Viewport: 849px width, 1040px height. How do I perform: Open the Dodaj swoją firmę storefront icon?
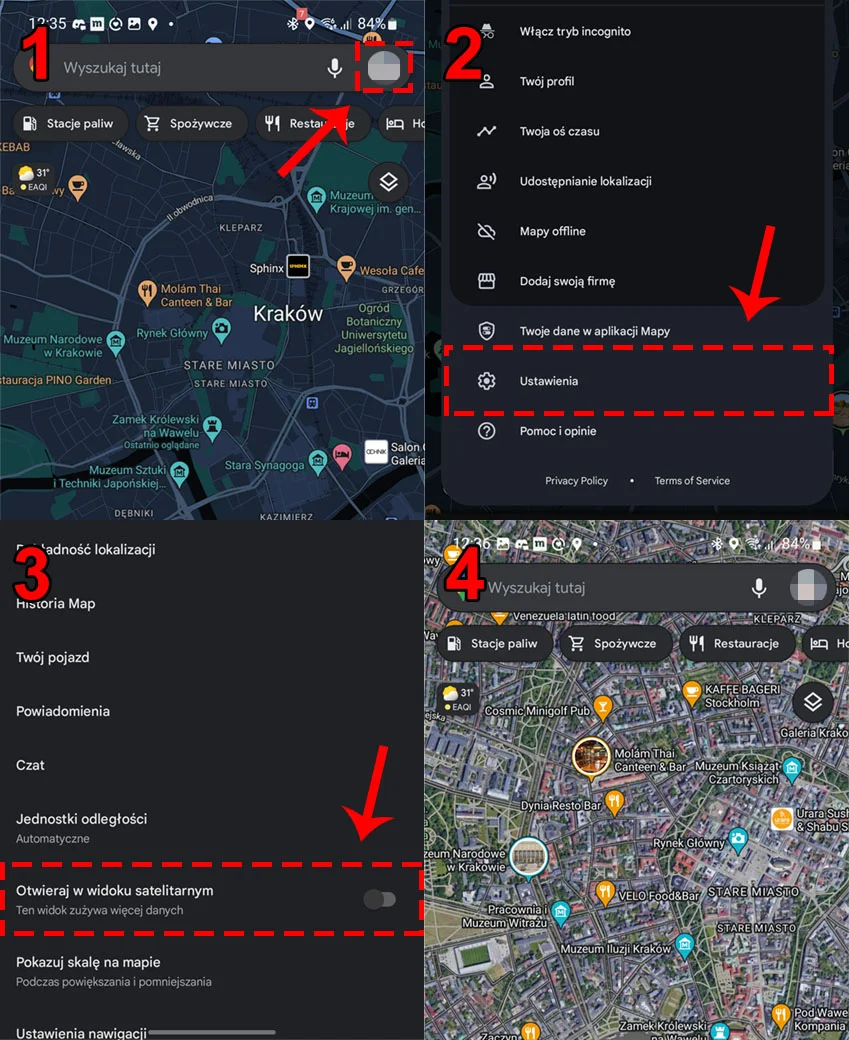point(486,281)
